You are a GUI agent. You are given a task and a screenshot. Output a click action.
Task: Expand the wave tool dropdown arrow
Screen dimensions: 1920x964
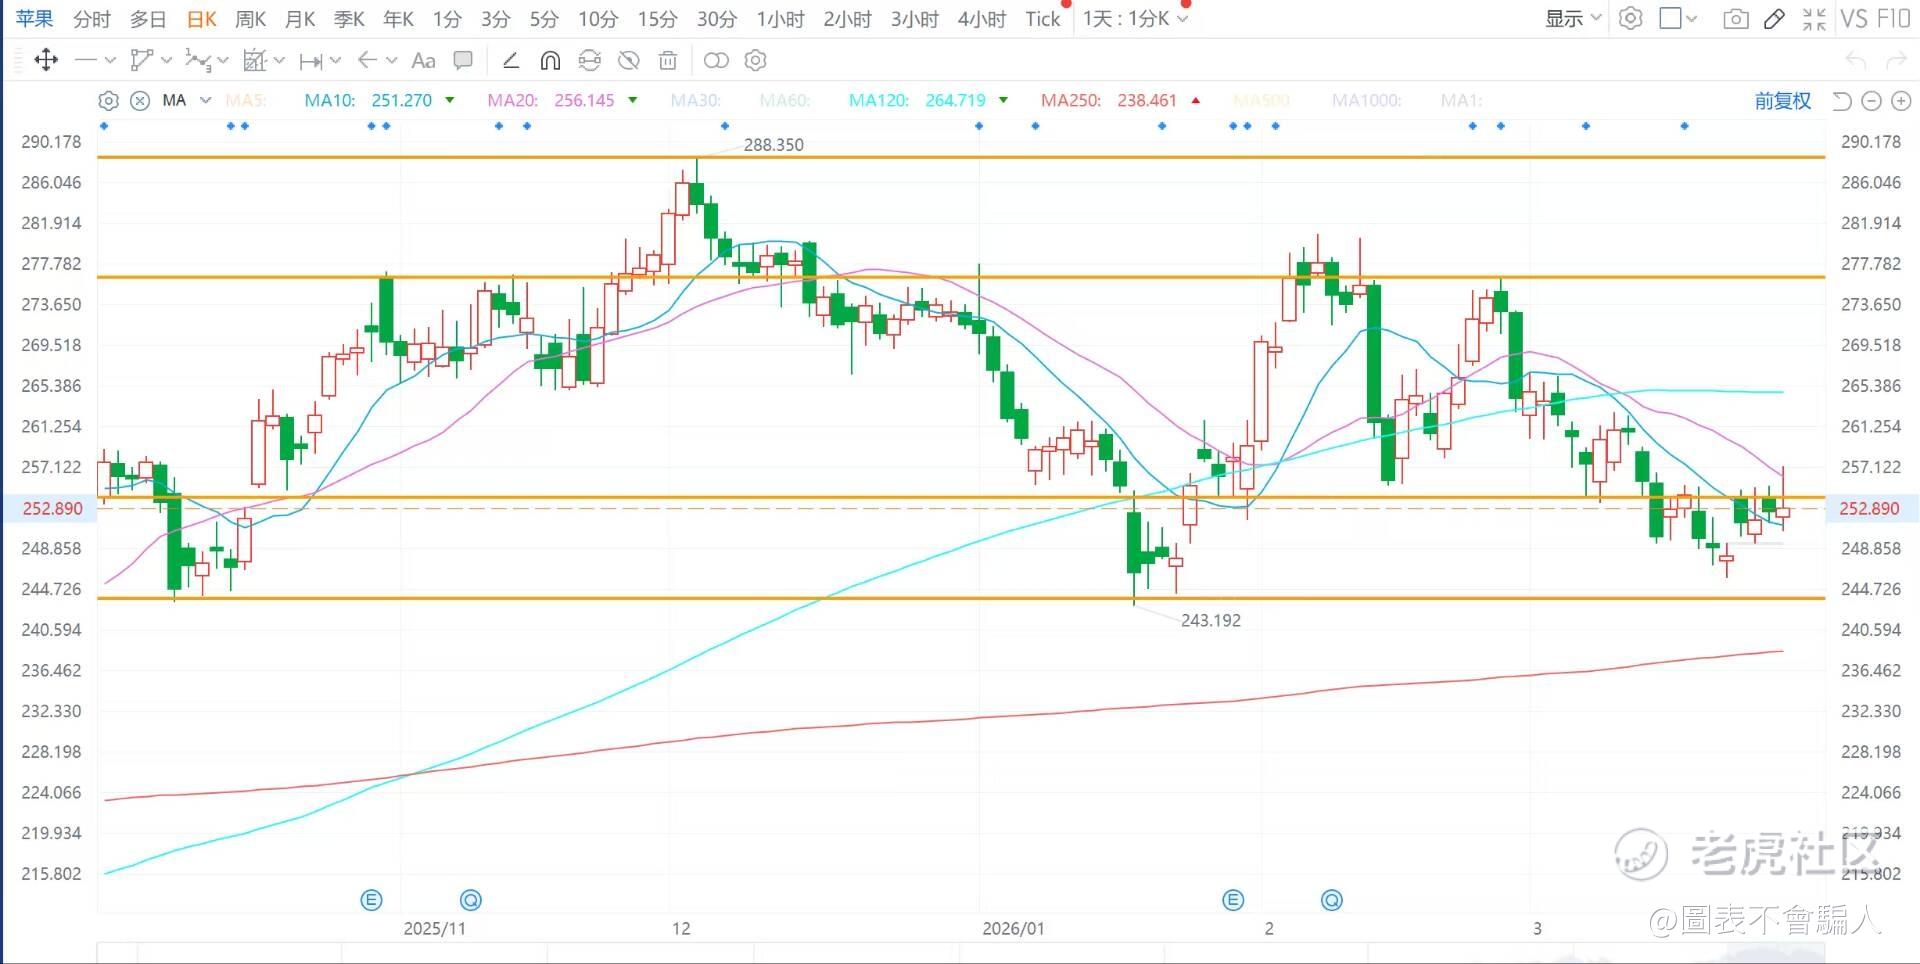click(x=222, y=61)
